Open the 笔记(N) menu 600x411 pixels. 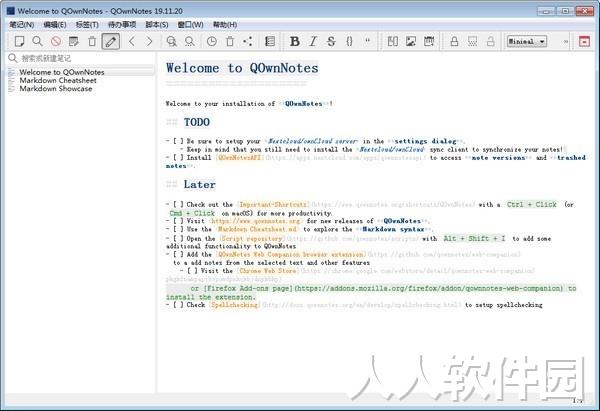coord(22,24)
